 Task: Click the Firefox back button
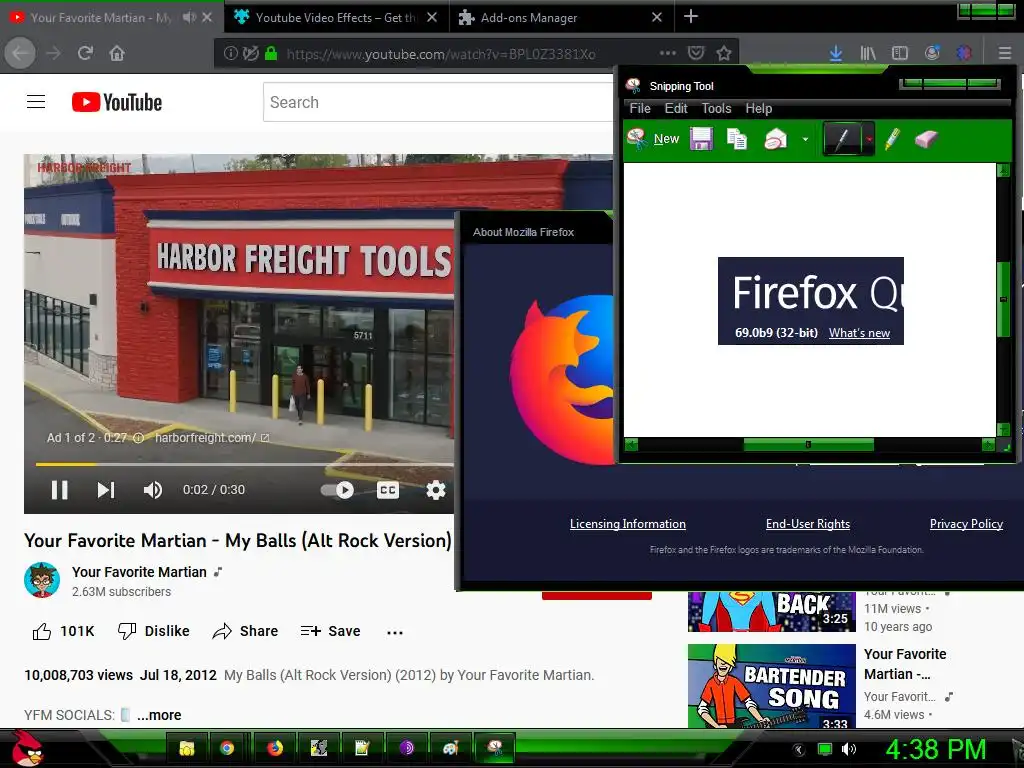coord(20,53)
